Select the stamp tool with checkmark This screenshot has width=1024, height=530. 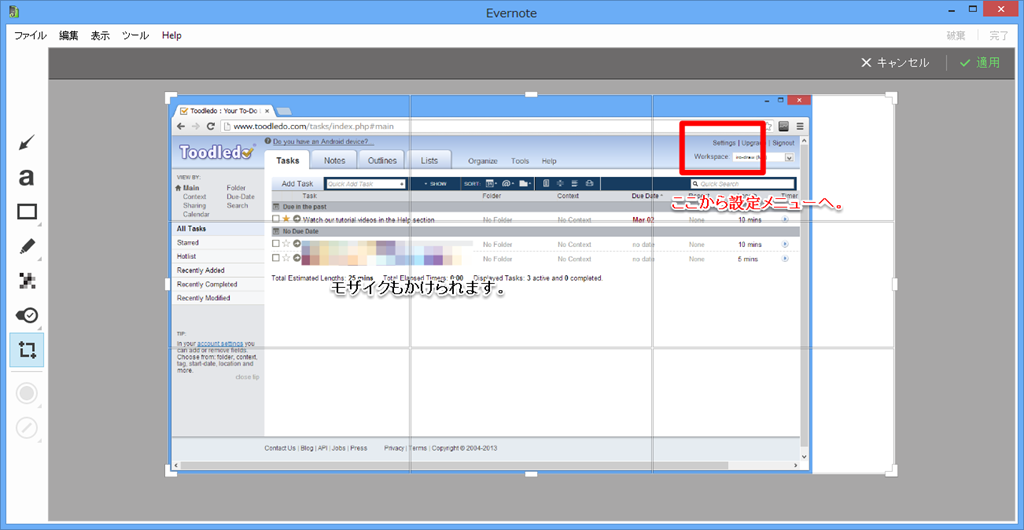coord(26,315)
